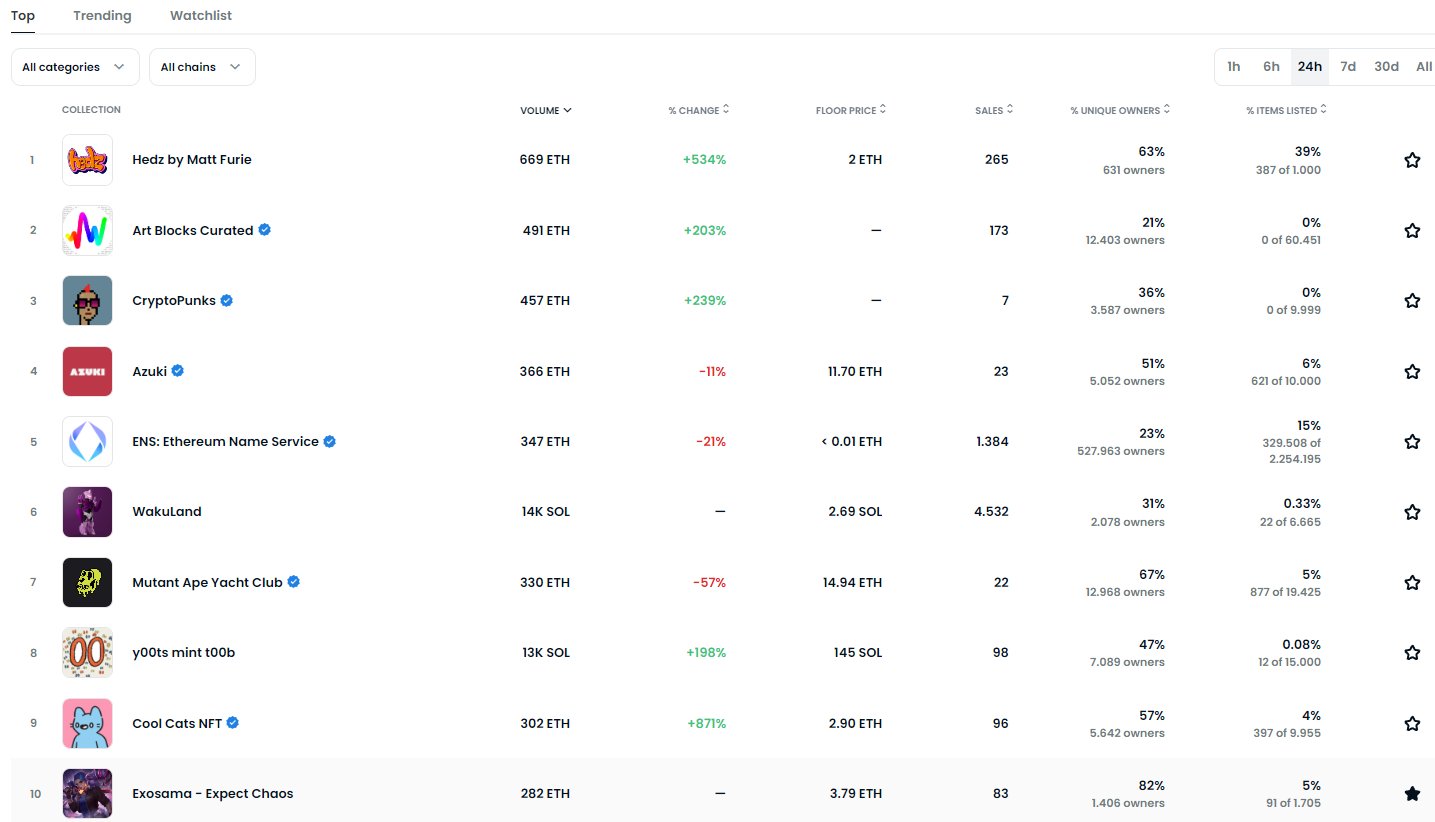Click the +871% change value
The width and height of the screenshot is (1435, 822).
(x=706, y=723)
